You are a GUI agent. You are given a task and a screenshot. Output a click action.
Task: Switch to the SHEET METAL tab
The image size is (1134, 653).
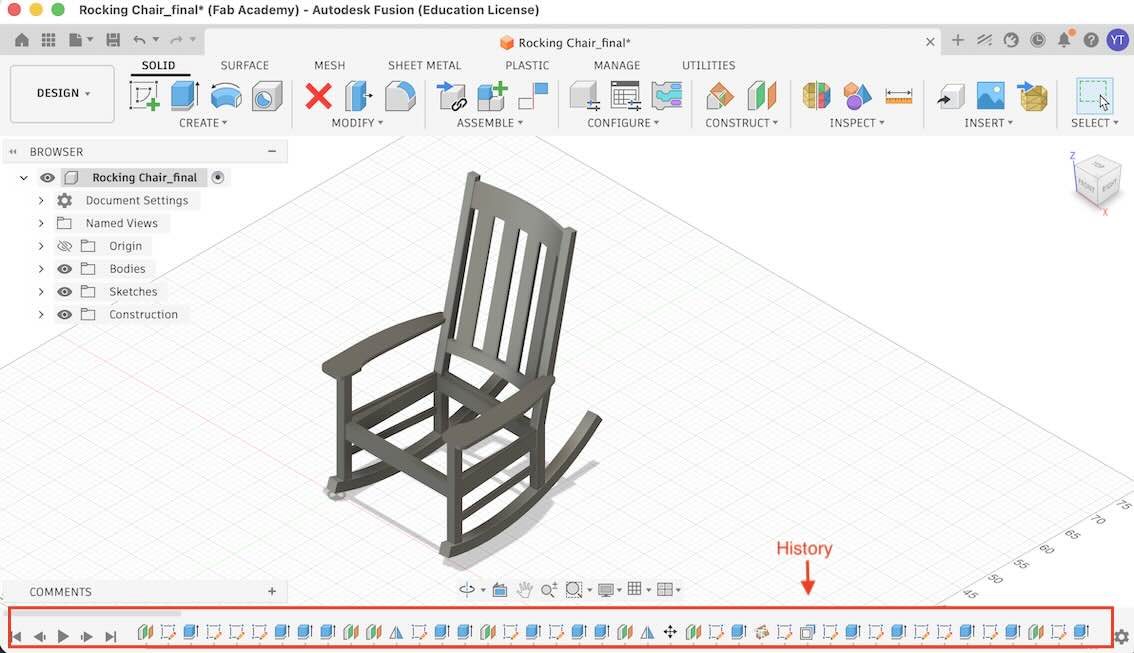[425, 65]
